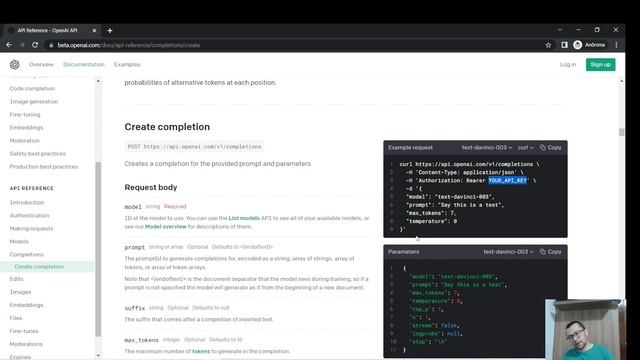This screenshot has width=640, height=360.
Task: Bookmark this page with the star icon
Action: [x=548, y=45]
